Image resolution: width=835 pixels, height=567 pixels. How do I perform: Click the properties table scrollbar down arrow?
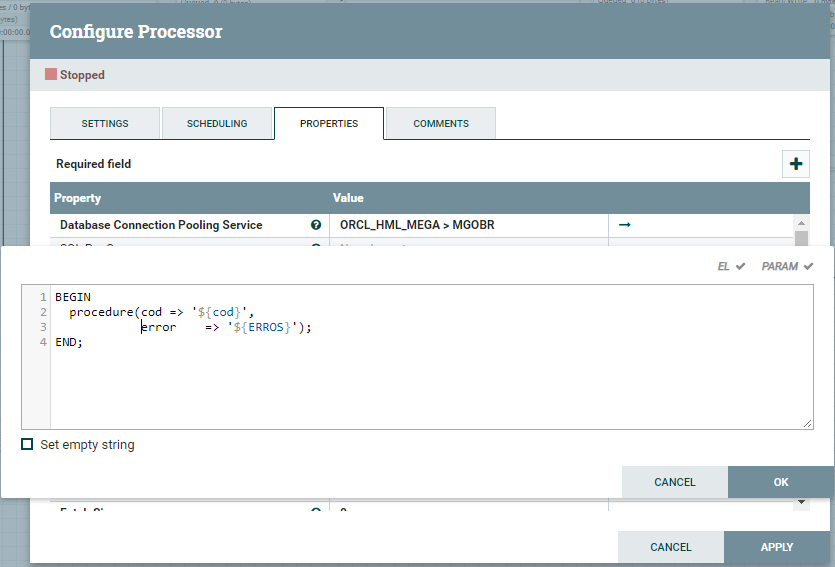pos(801,502)
